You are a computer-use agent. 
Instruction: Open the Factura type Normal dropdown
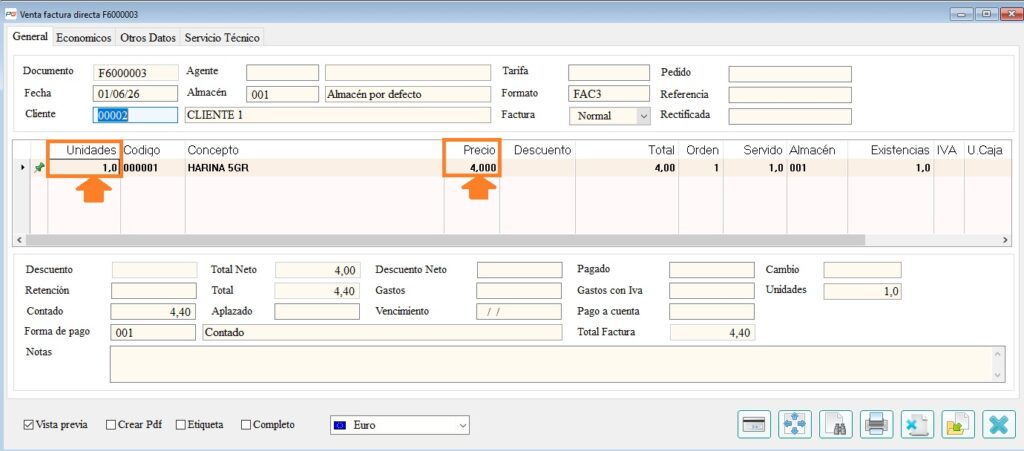click(x=644, y=116)
